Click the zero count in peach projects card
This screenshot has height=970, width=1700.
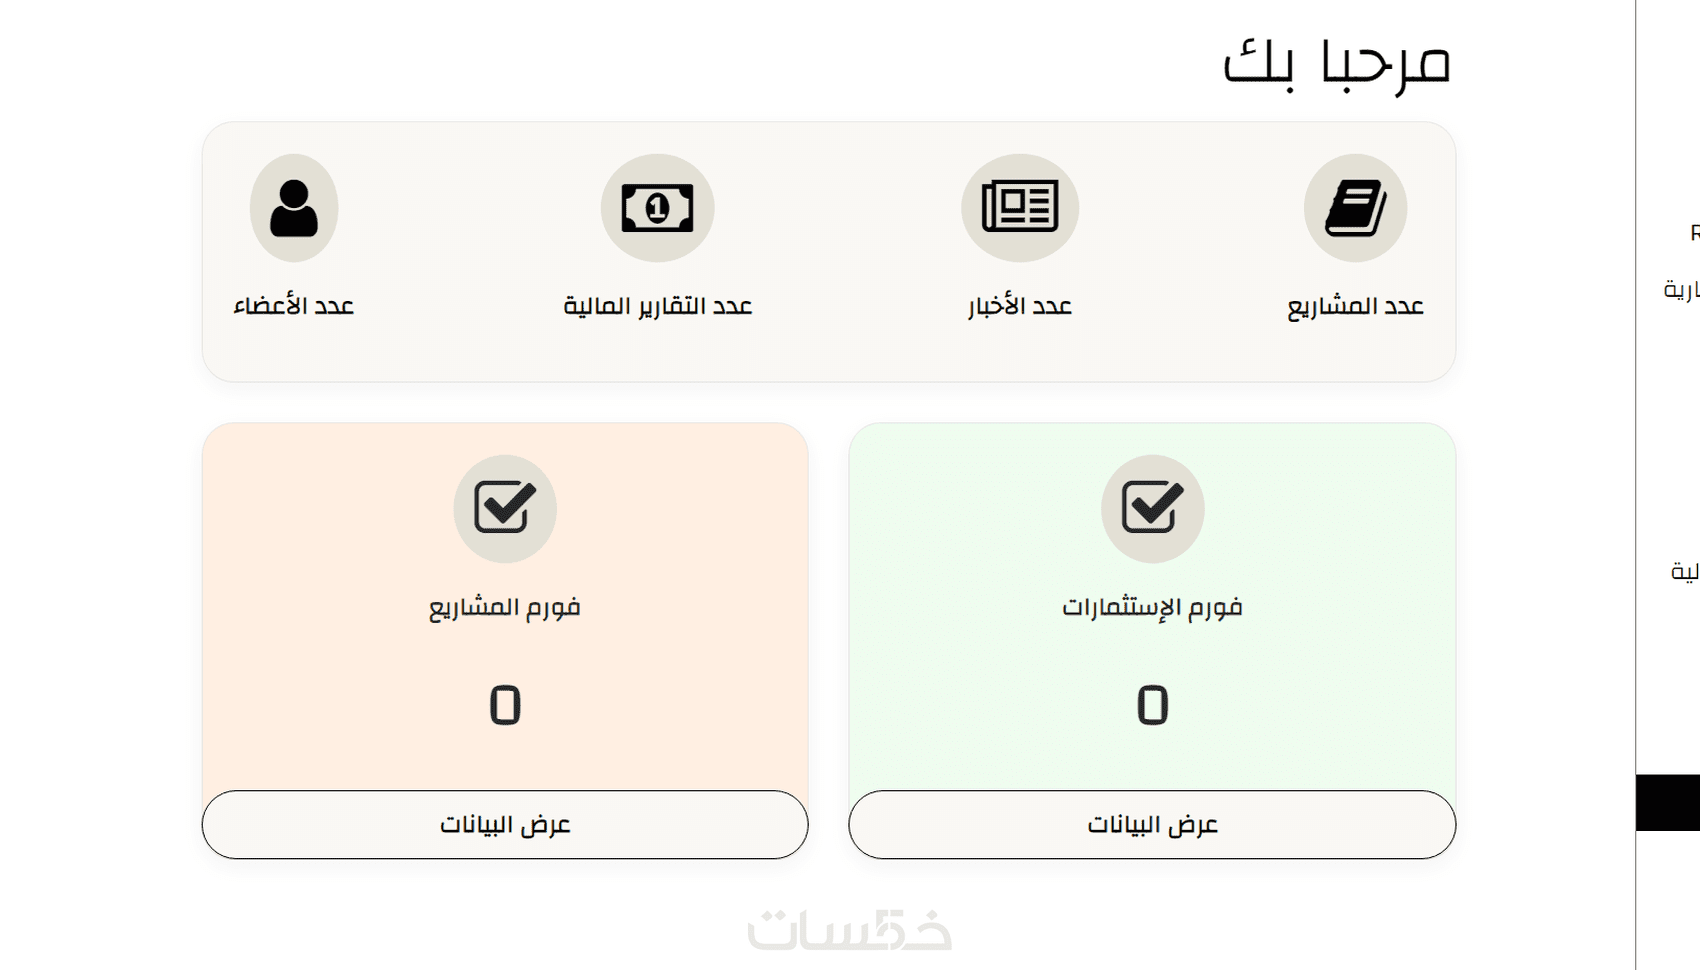click(505, 705)
